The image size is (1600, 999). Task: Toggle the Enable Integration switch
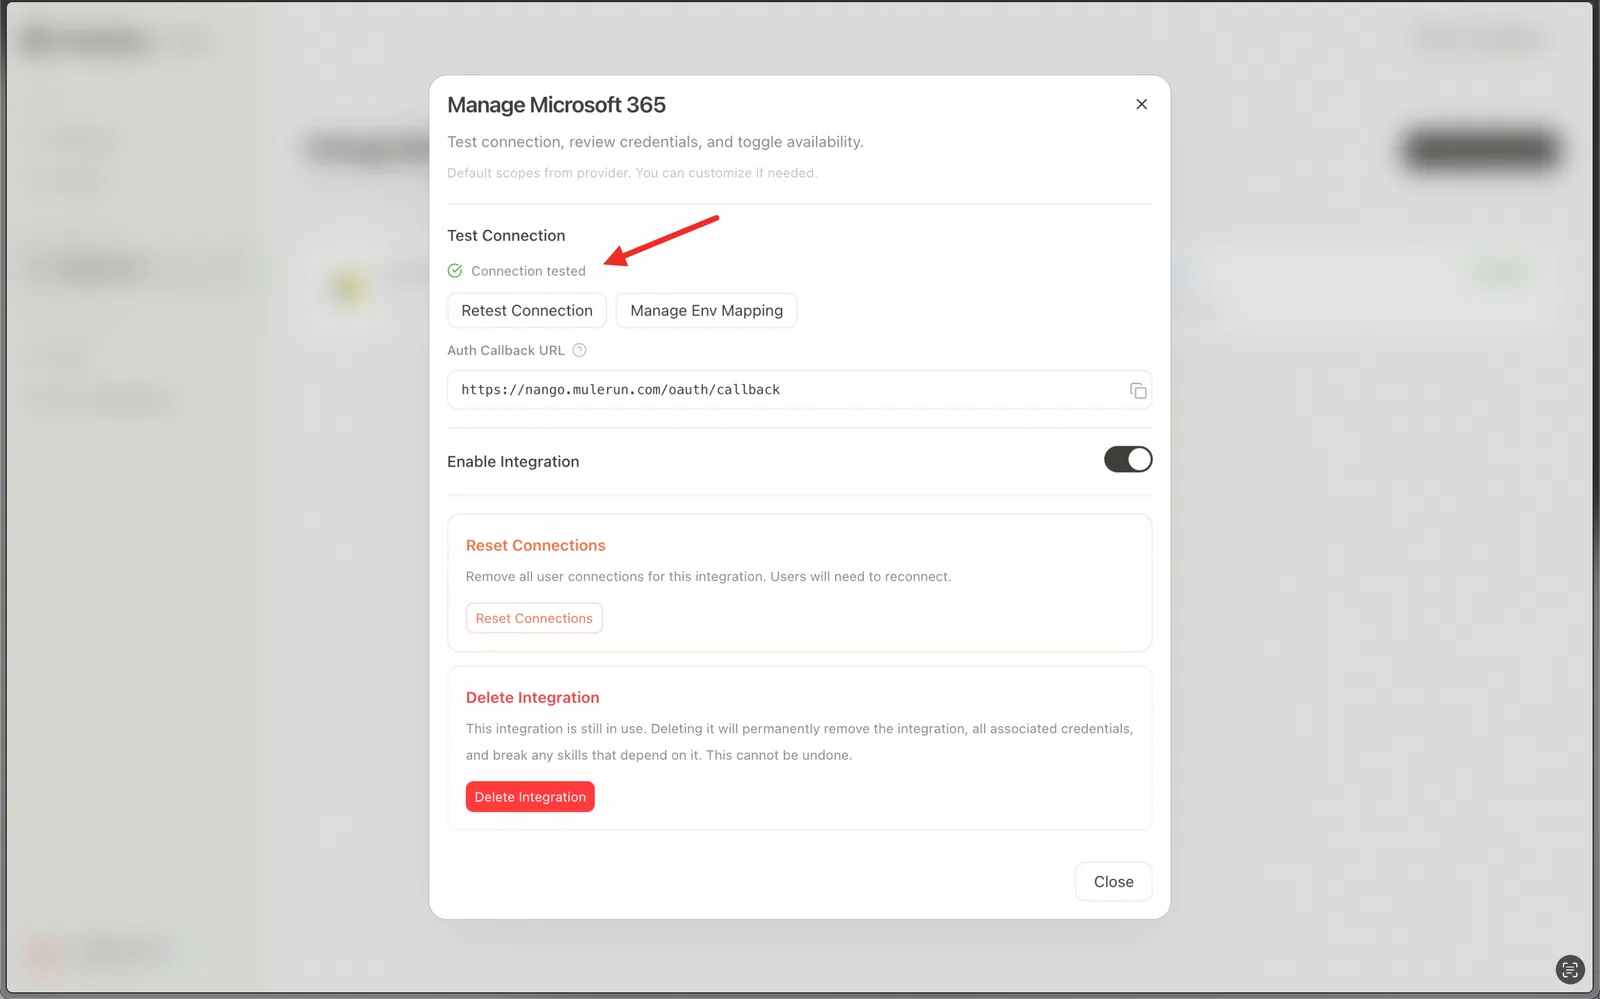pyautogui.click(x=1128, y=459)
